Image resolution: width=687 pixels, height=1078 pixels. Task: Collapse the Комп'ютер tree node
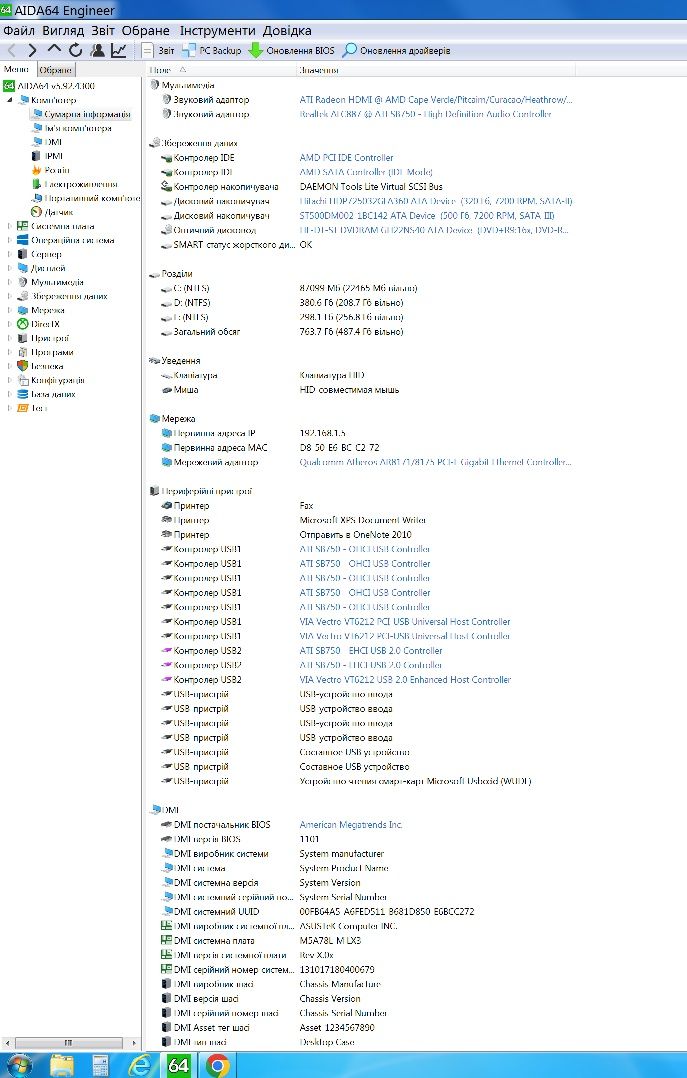coord(10,100)
